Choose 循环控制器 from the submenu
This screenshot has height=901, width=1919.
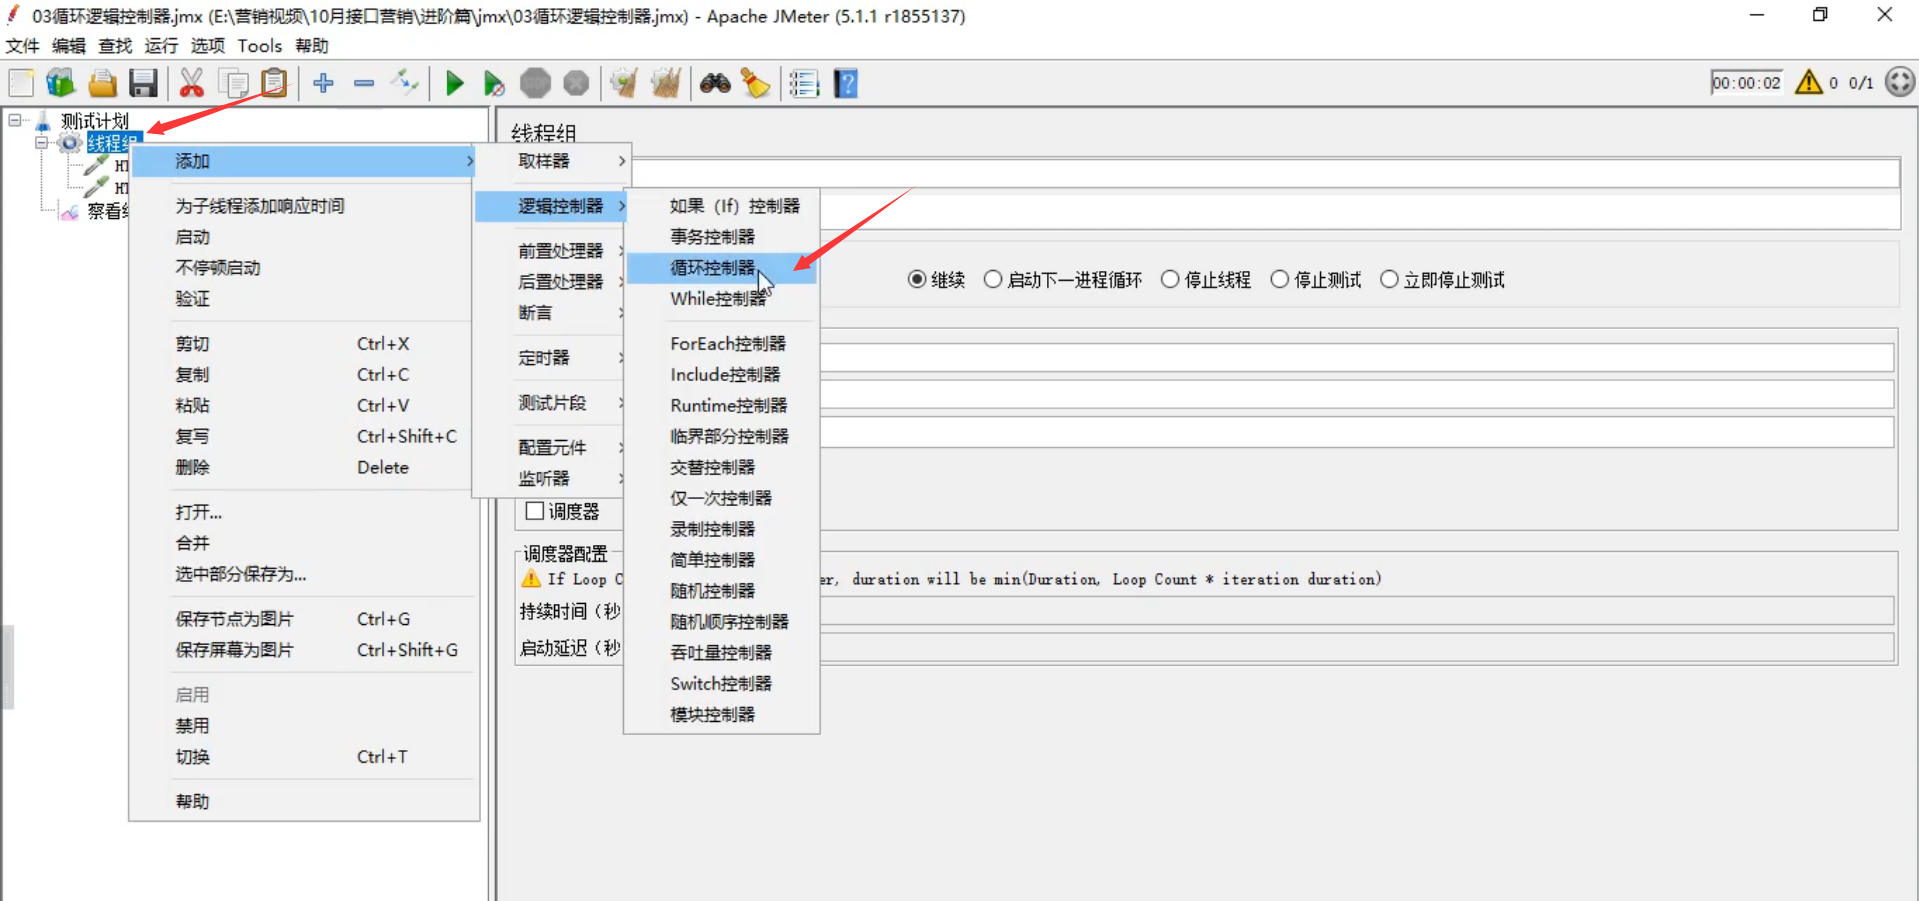(721, 268)
